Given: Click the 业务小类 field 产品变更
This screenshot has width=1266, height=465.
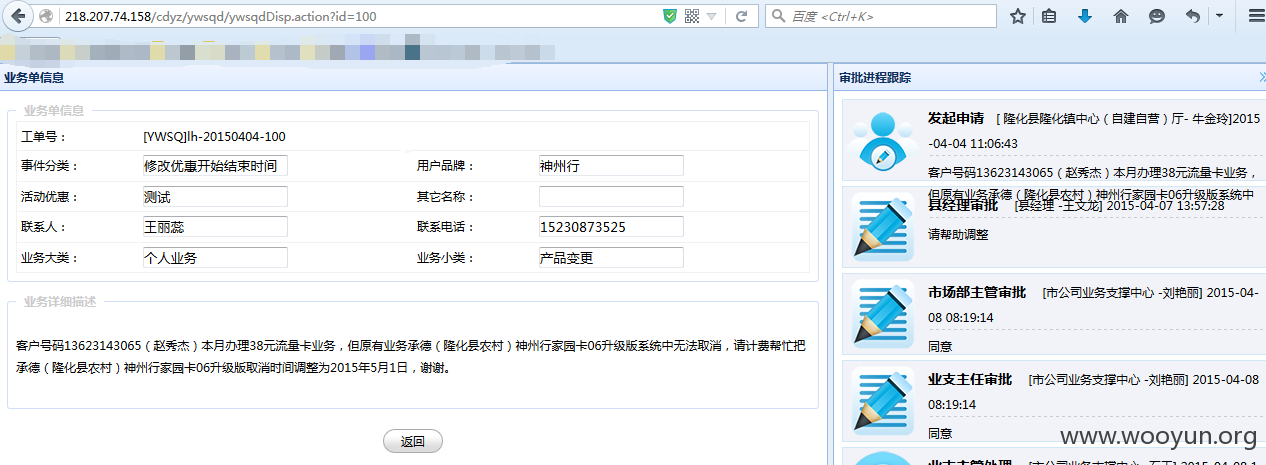Looking at the screenshot, I should (x=611, y=258).
